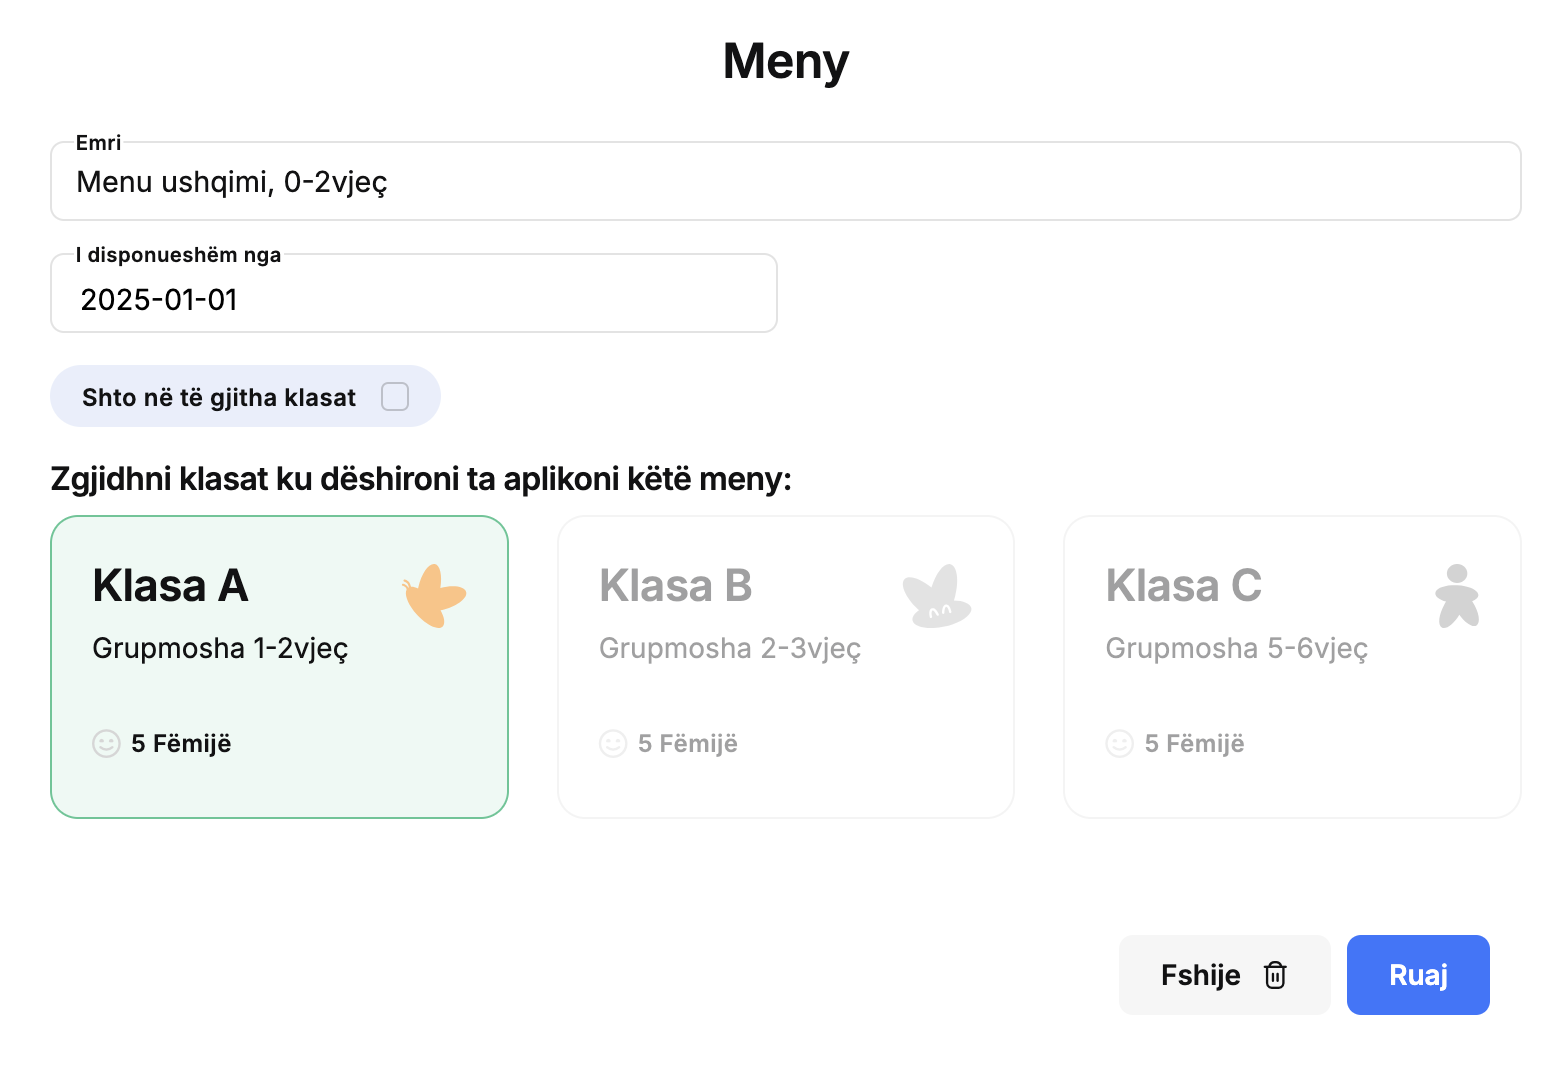
Task: Click the gray bunny icon in Klasa B
Action: coord(937,596)
